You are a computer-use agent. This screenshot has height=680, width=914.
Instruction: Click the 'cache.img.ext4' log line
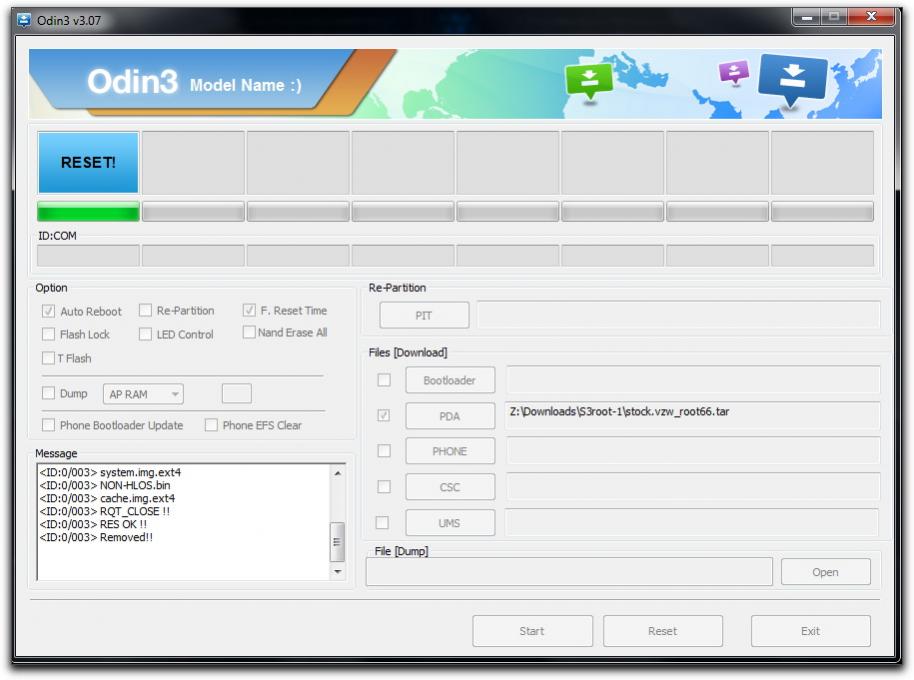107,498
